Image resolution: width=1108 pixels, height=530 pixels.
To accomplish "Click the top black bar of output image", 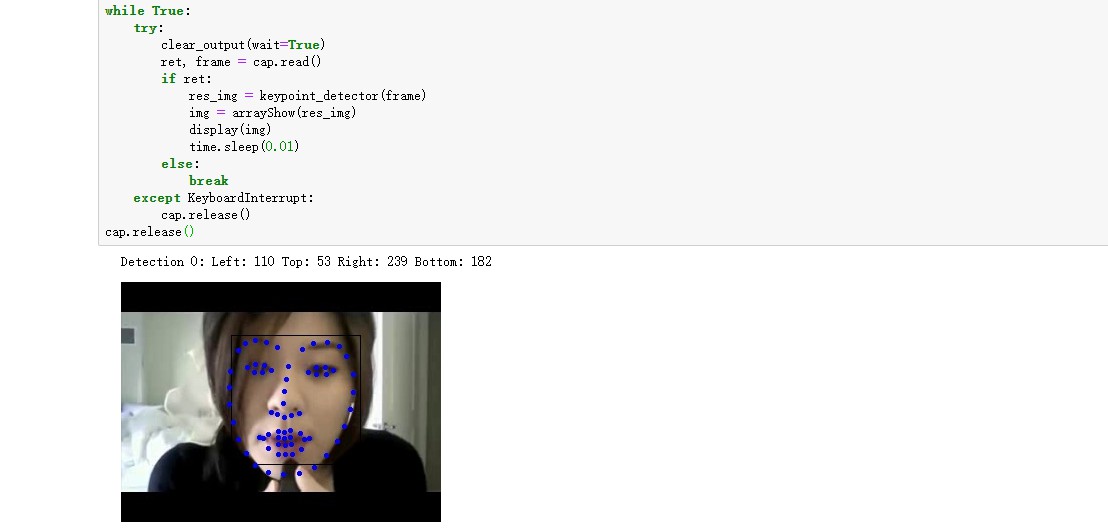I will [x=281, y=297].
